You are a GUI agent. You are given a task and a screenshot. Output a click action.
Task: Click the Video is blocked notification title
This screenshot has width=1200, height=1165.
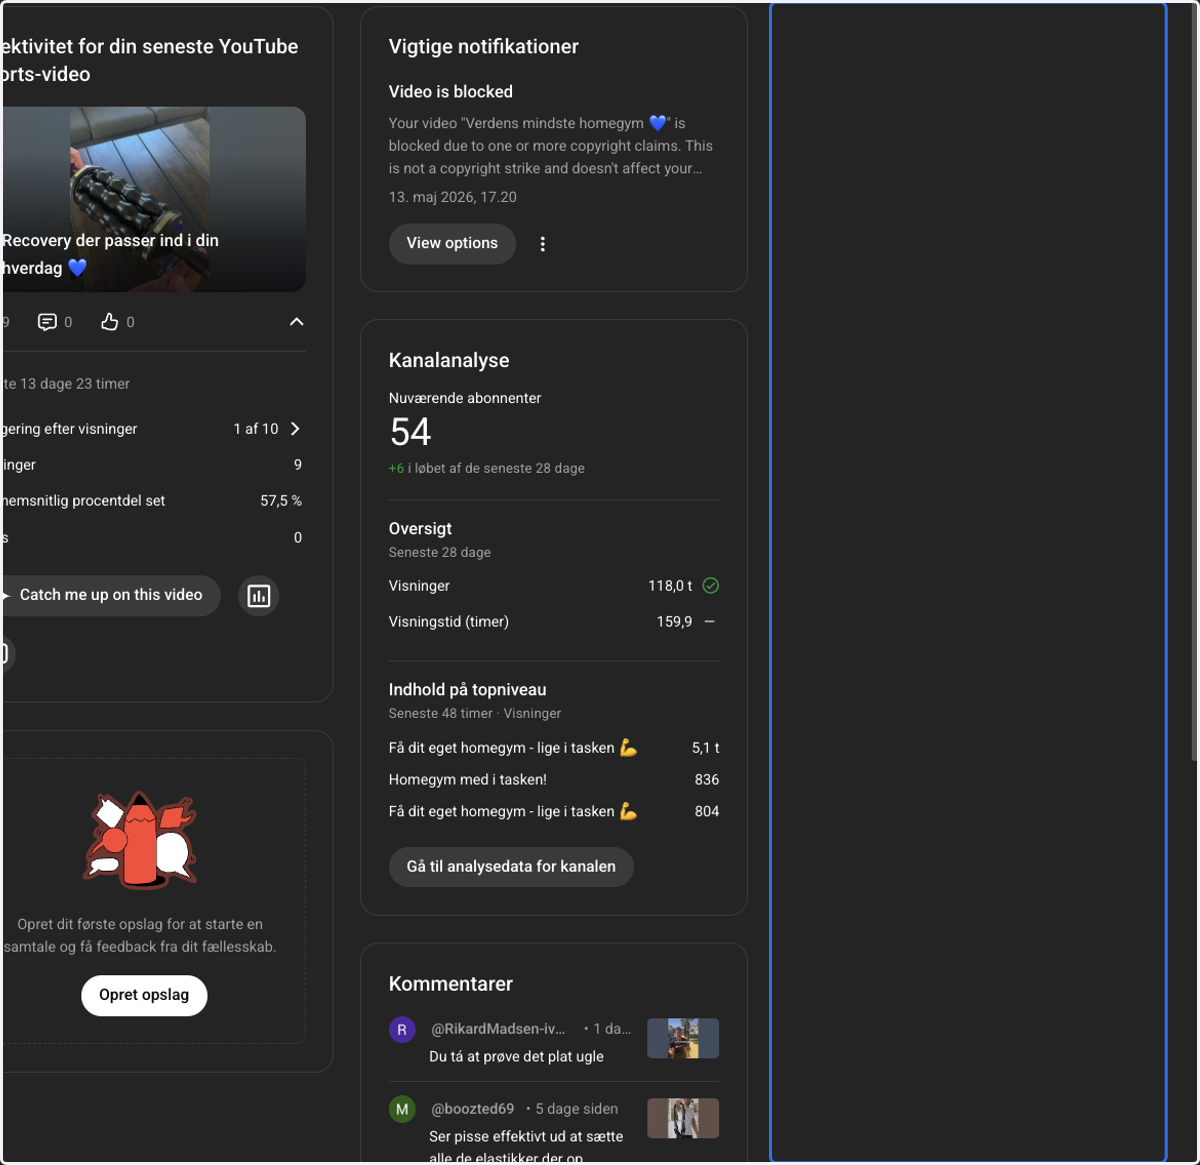451,92
